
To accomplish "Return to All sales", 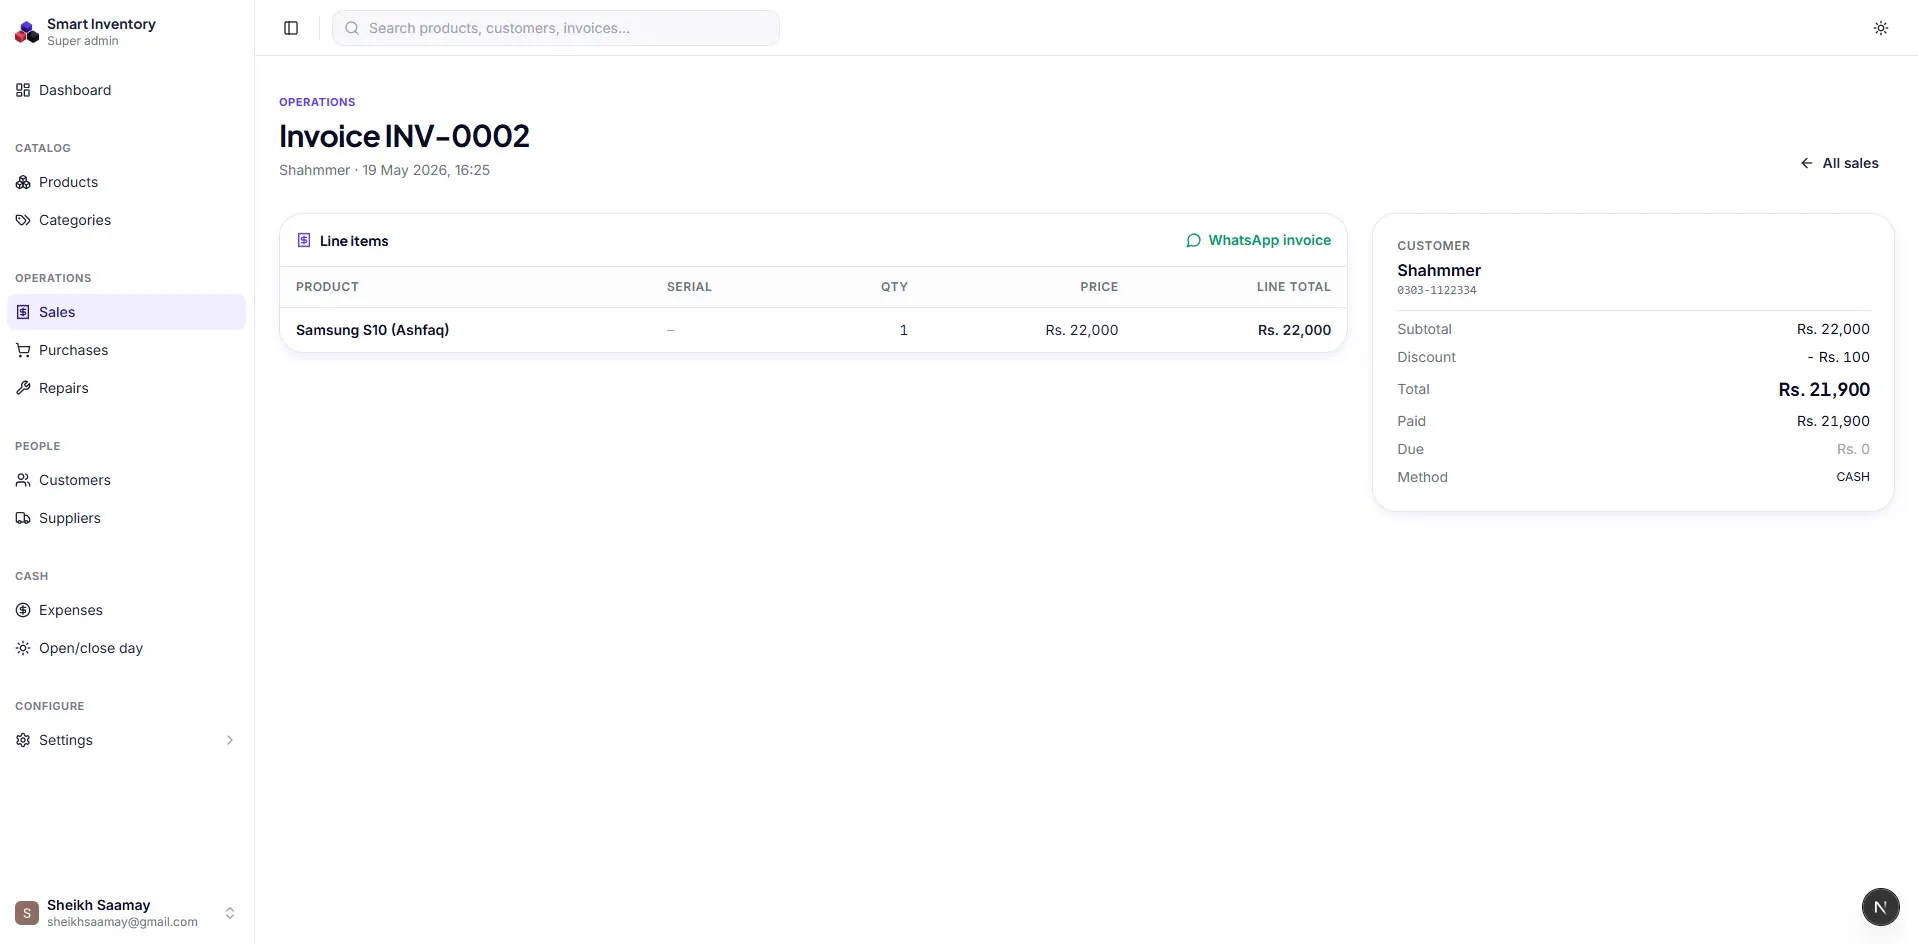I will coord(1839,163).
